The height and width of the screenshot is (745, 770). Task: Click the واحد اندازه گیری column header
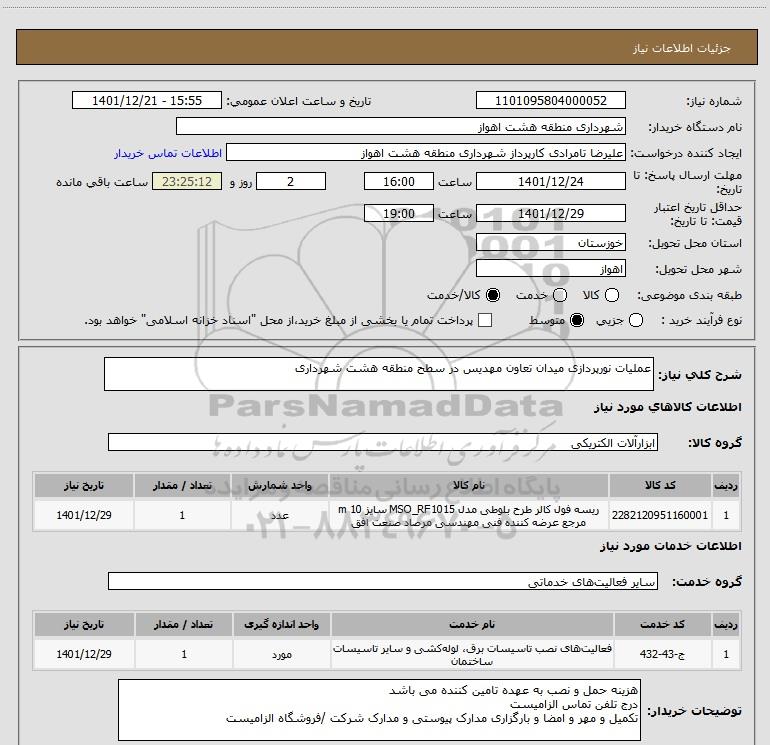tap(282, 624)
